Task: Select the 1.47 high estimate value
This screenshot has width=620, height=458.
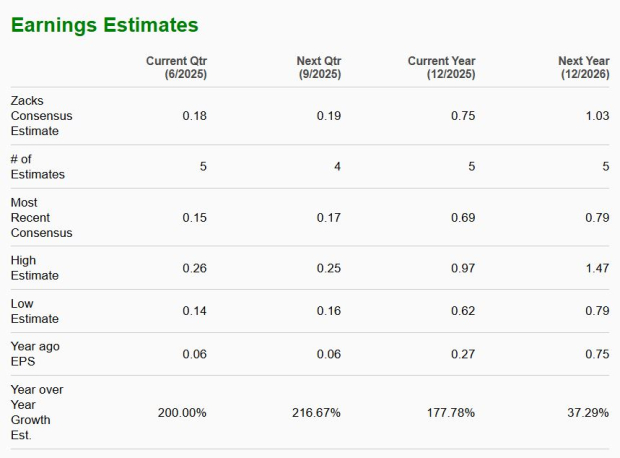Action: coord(596,268)
